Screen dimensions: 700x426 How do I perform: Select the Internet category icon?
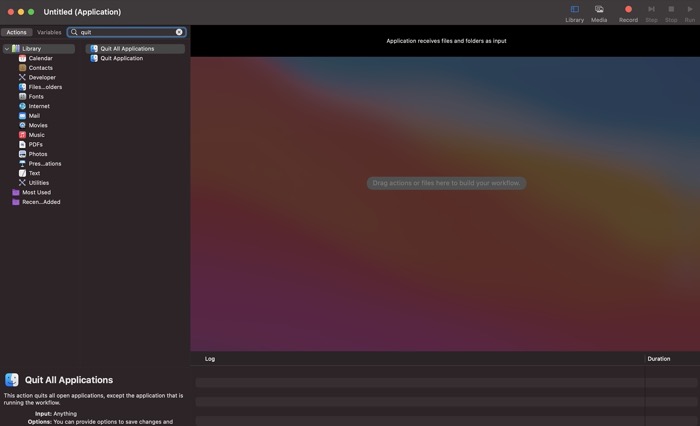(x=22, y=106)
